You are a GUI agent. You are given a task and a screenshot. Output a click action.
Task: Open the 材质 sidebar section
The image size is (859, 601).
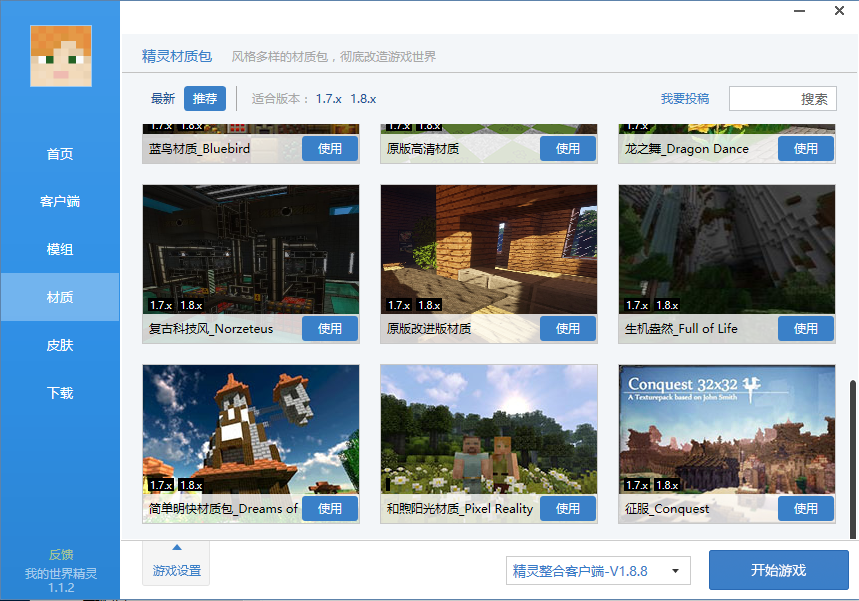(60, 297)
